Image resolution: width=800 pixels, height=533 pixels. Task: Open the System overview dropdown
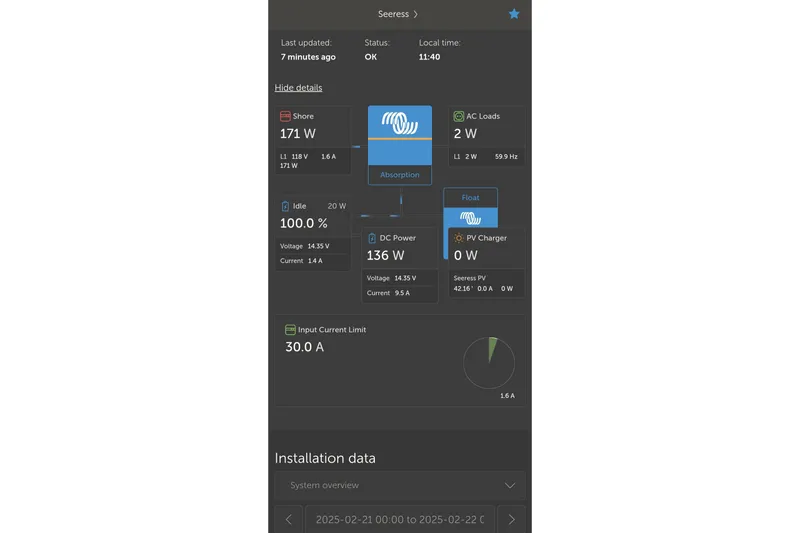400,485
